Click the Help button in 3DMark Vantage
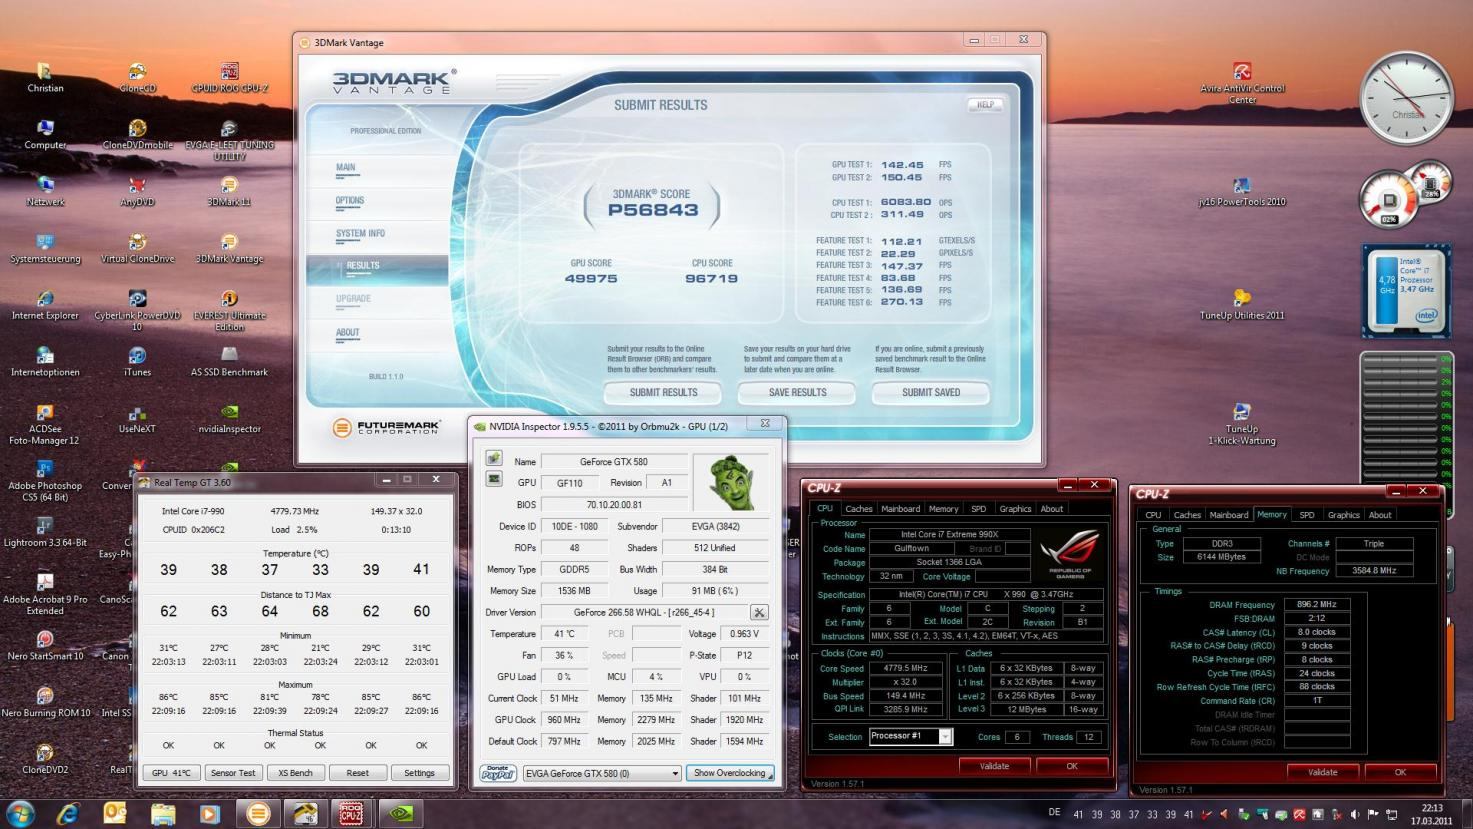The height and width of the screenshot is (829, 1473). 985,104
